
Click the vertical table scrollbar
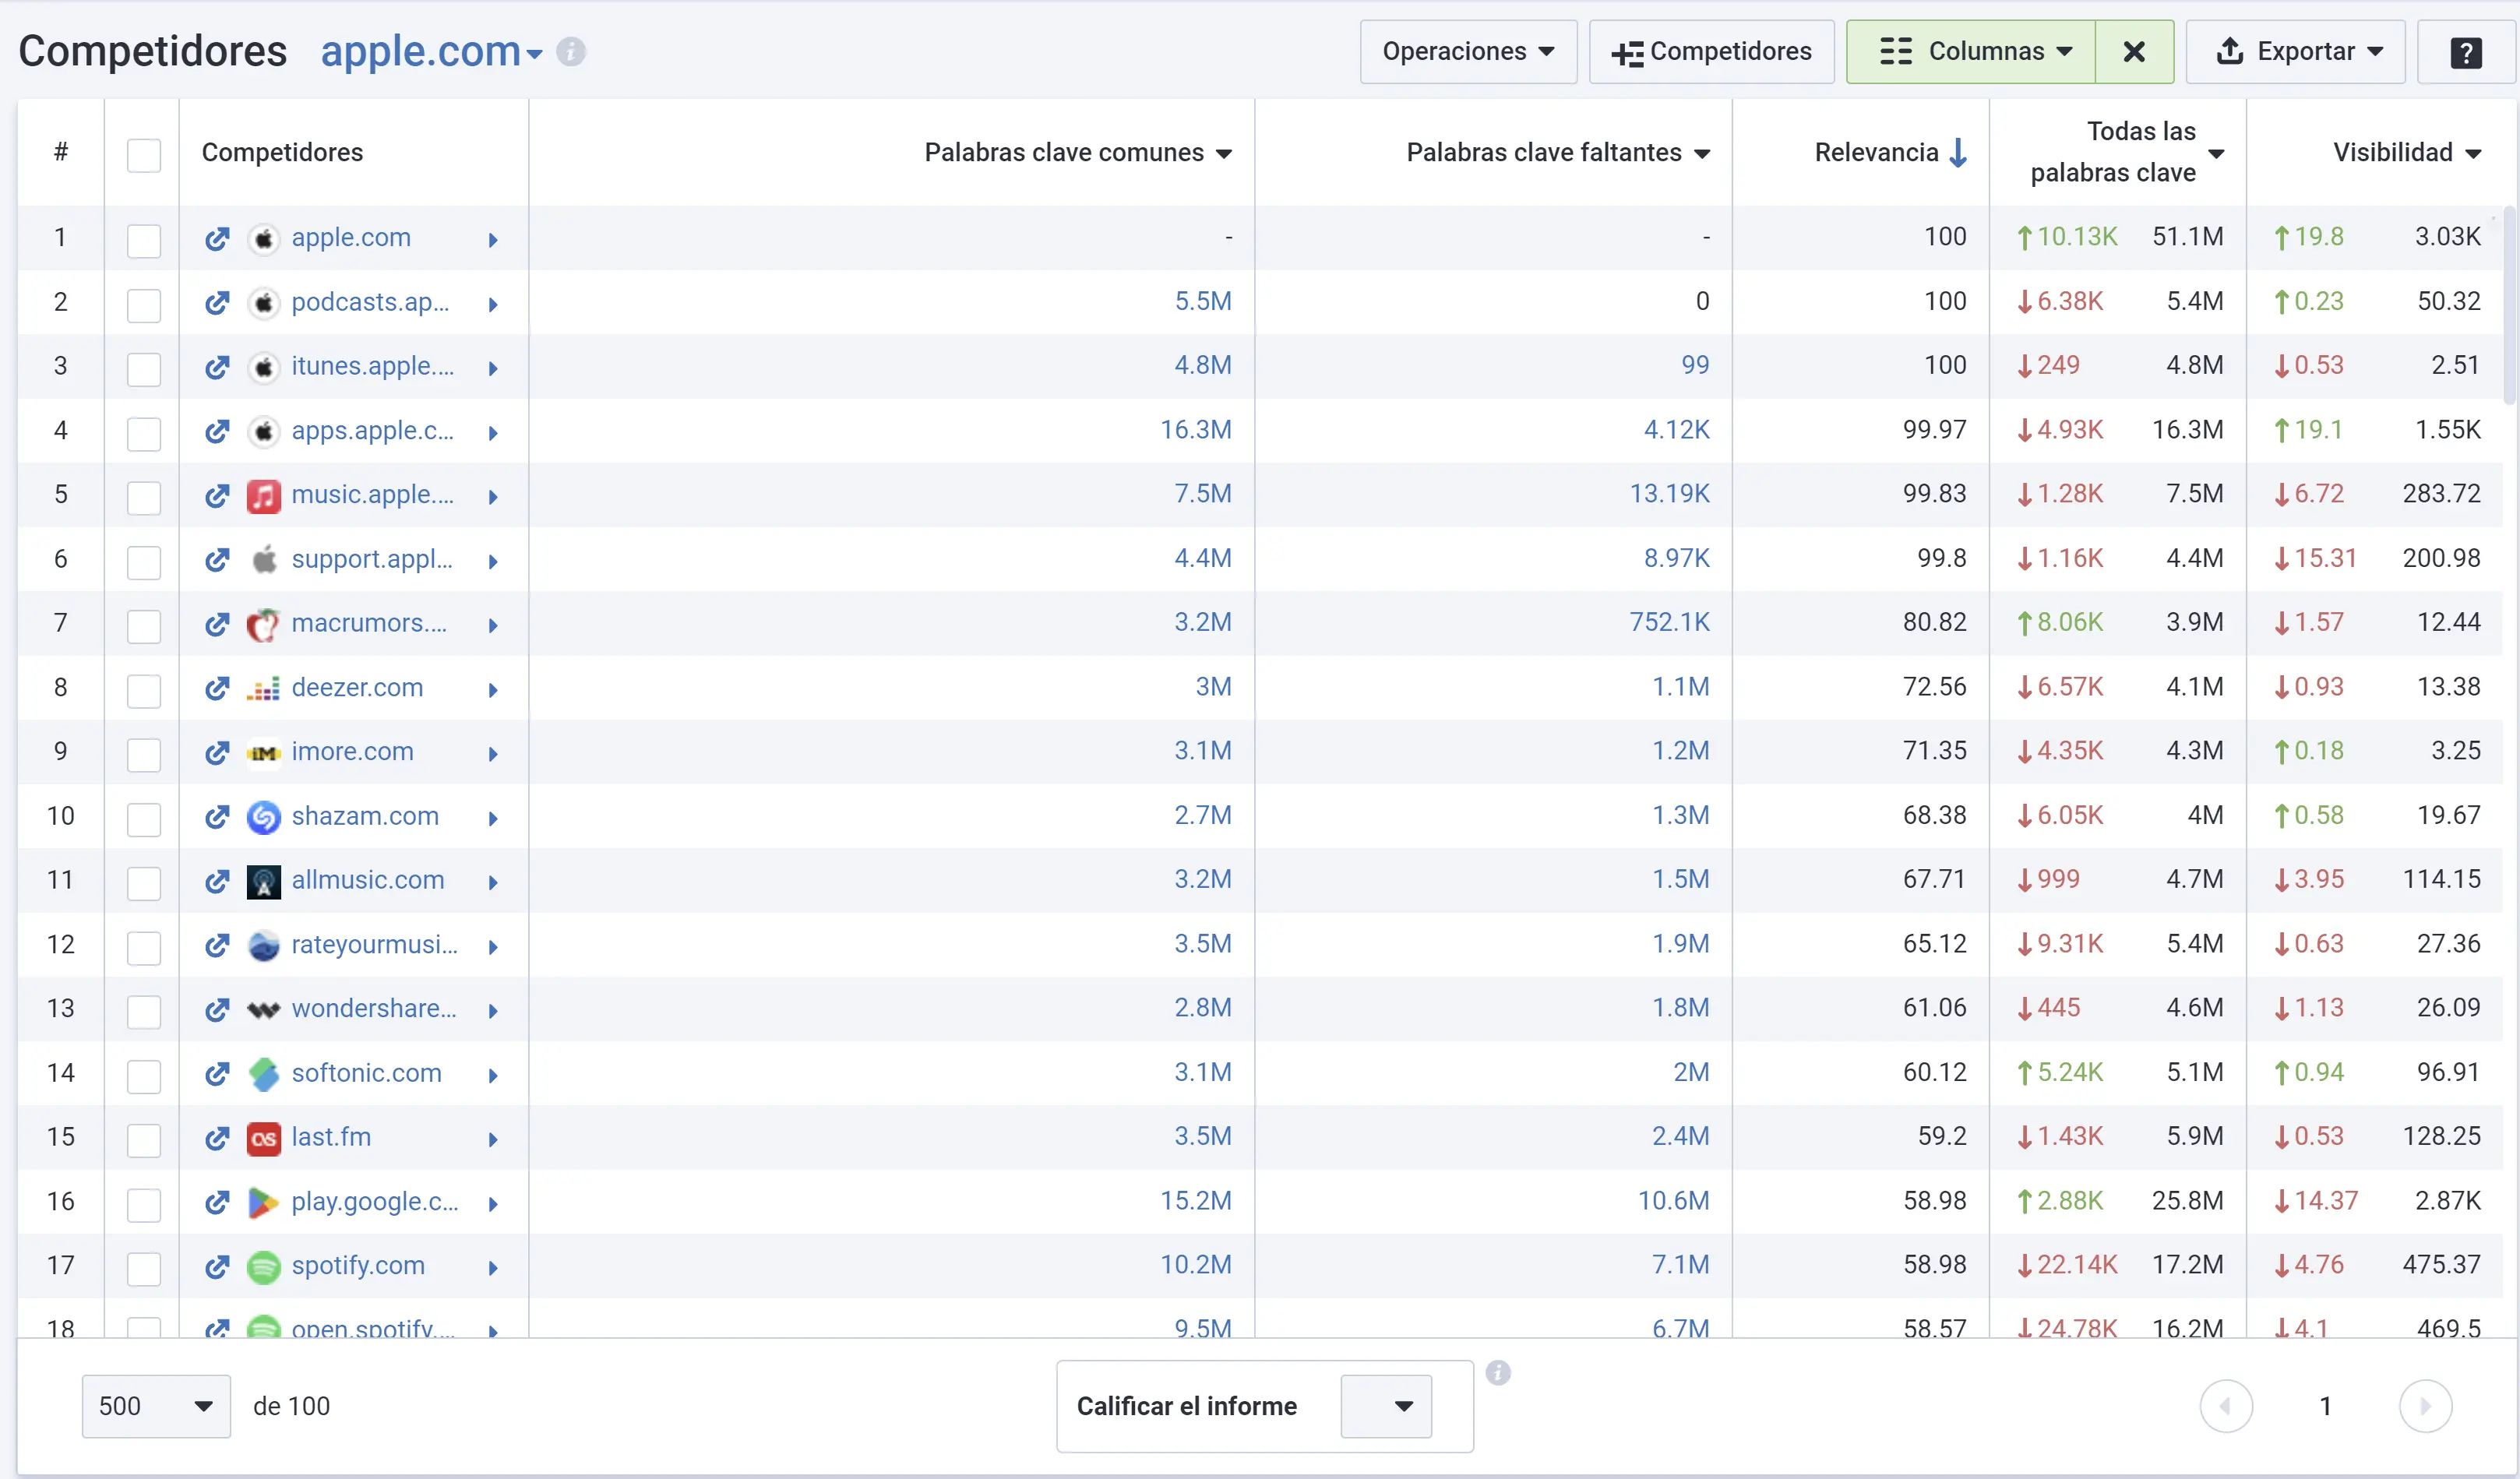(x=2508, y=305)
